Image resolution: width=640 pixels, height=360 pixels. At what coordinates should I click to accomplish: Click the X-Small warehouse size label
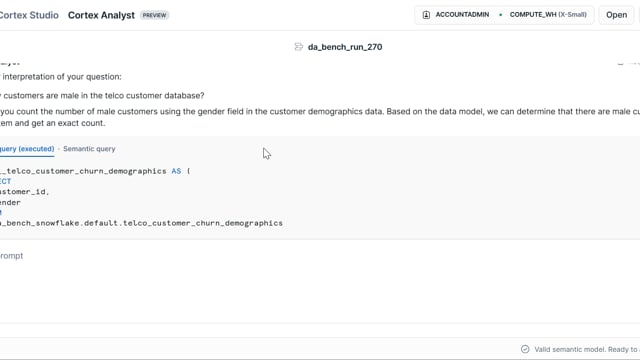(572, 15)
